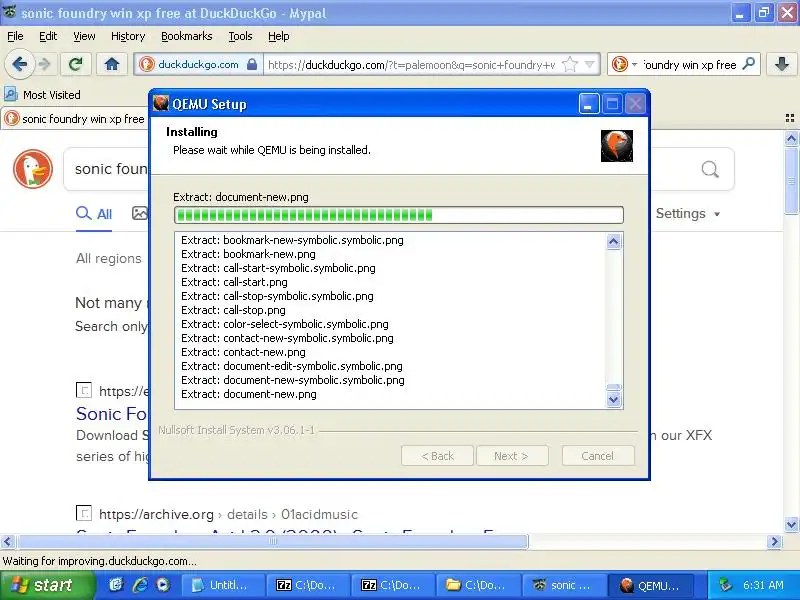This screenshot has height=600, width=800.
Task: Switch to the second 7-Zip taskbar window
Action: click(x=393, y=585)
